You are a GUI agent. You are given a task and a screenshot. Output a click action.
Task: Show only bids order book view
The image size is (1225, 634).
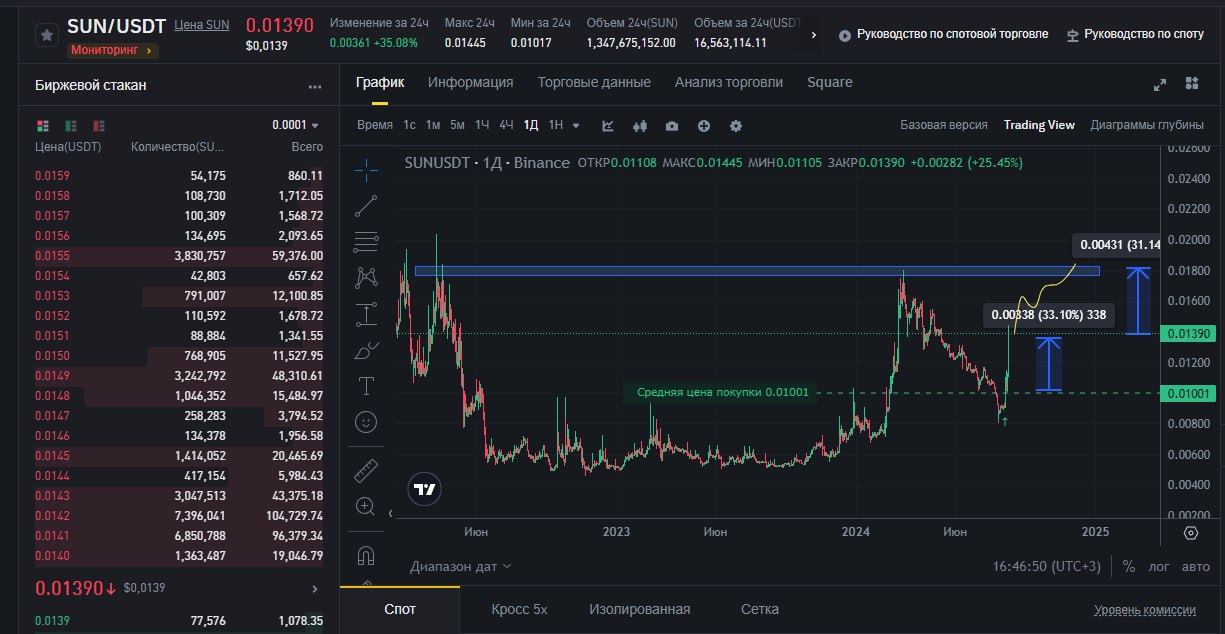[71, 126]
